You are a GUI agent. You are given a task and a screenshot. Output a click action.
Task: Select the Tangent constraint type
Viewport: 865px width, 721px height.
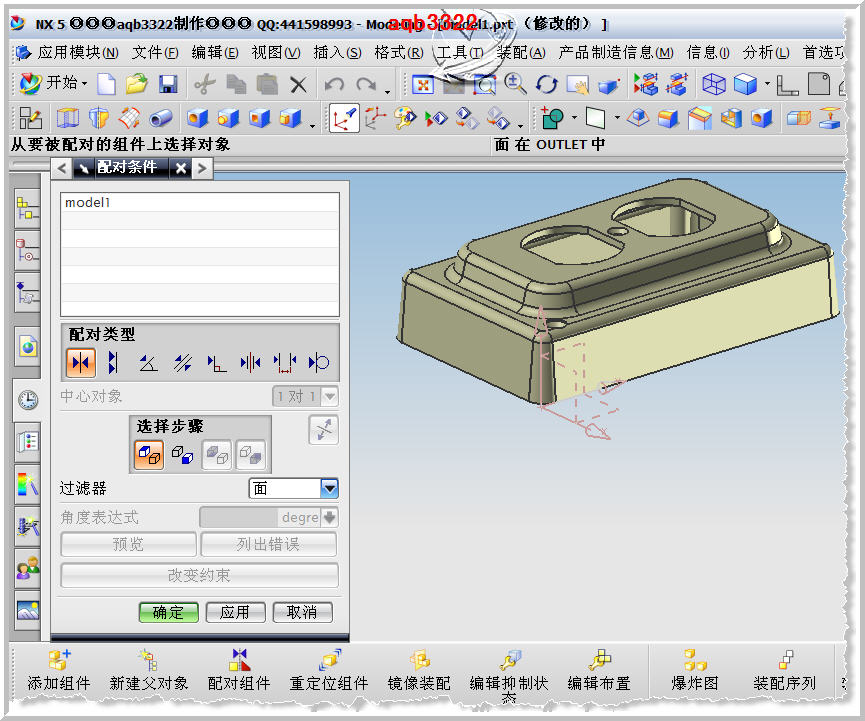coord(318,362)
